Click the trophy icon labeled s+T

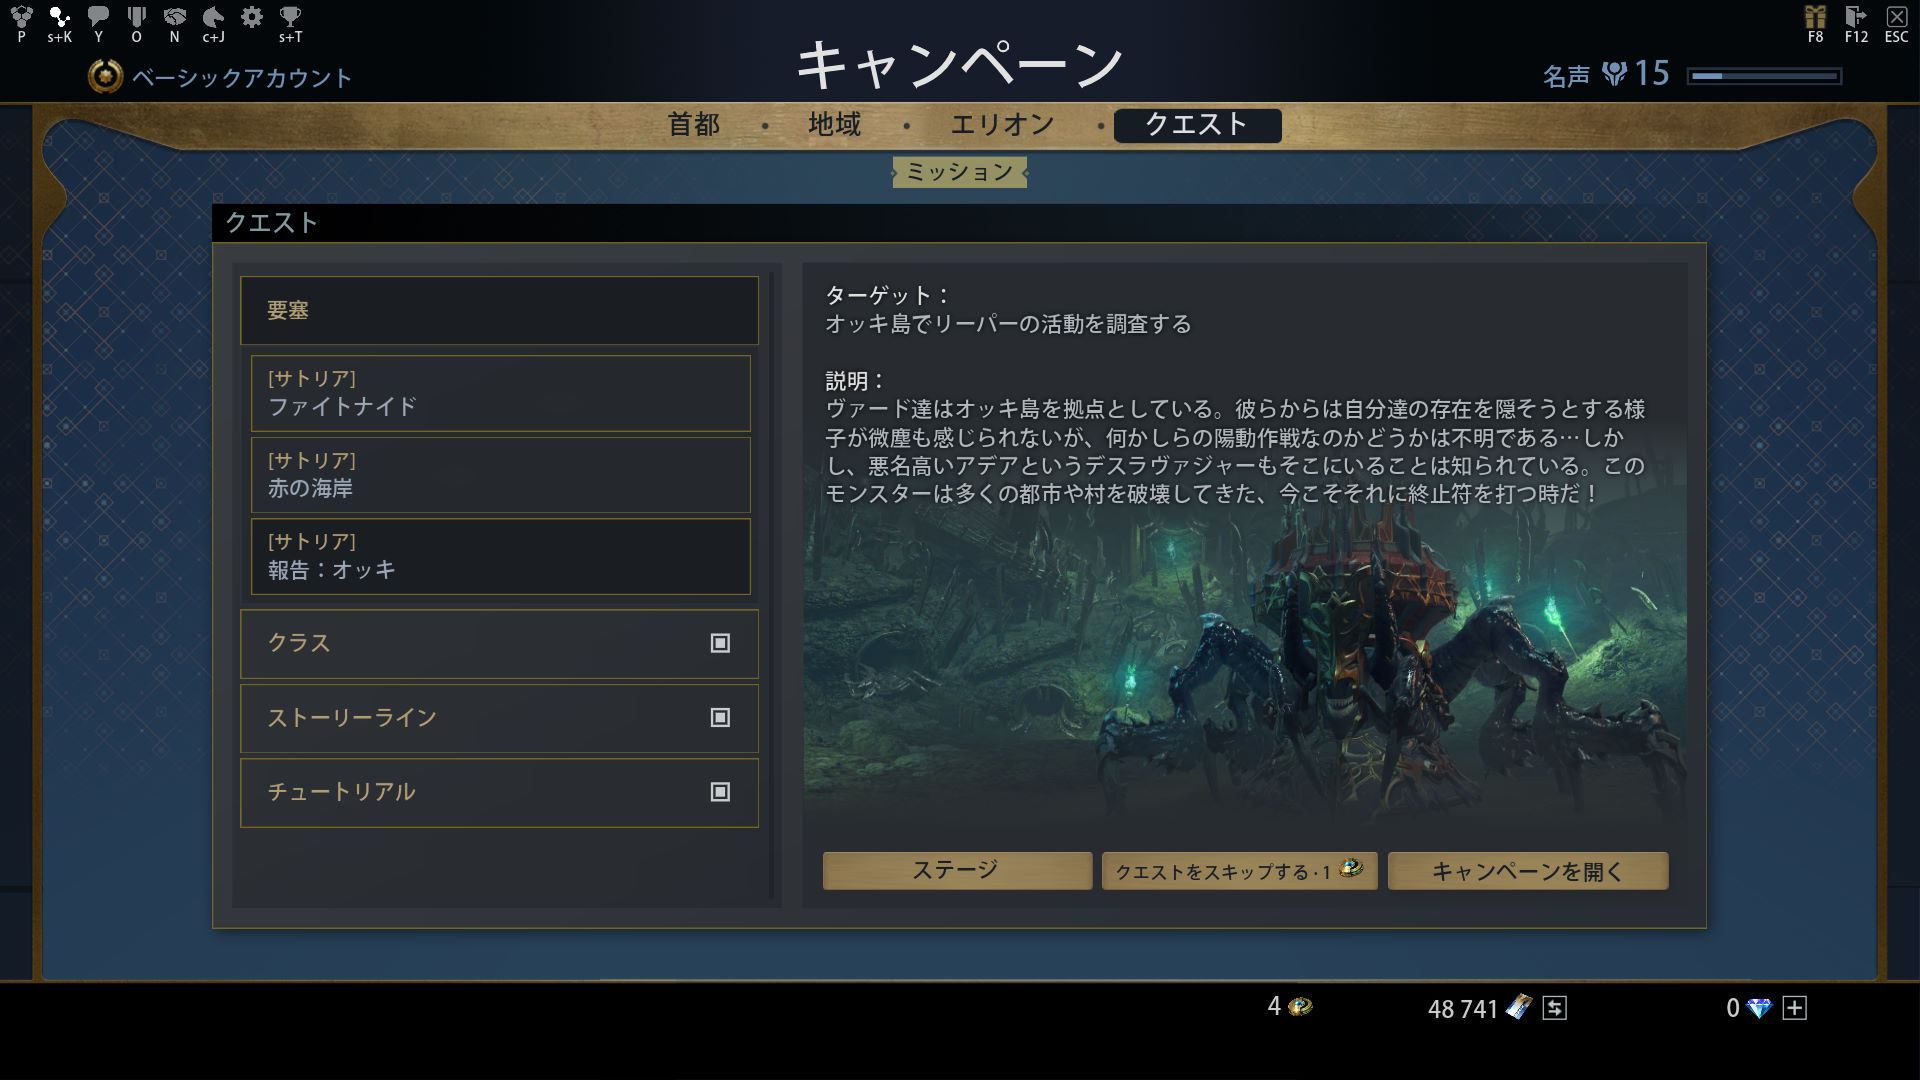[290, 17]
